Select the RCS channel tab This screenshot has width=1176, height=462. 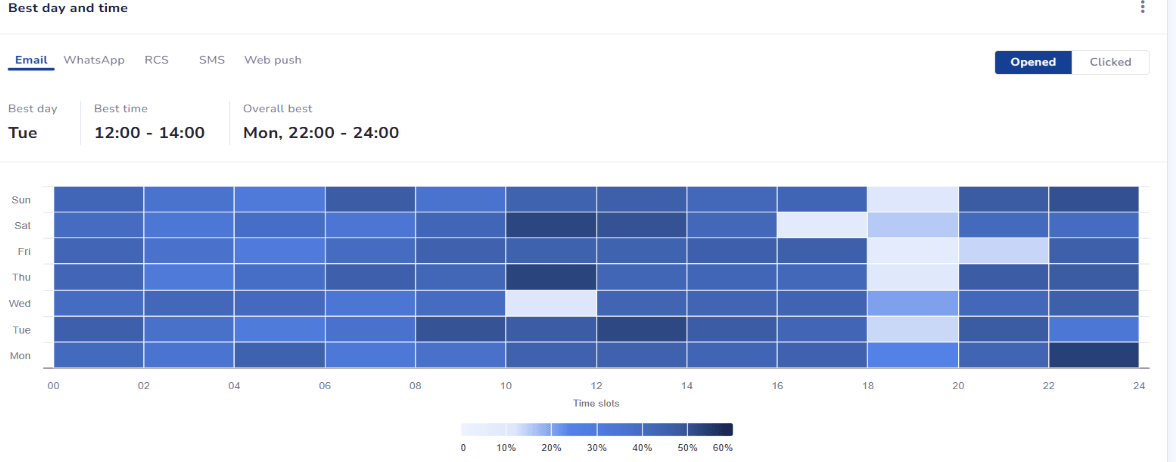[x=156, y=60]
